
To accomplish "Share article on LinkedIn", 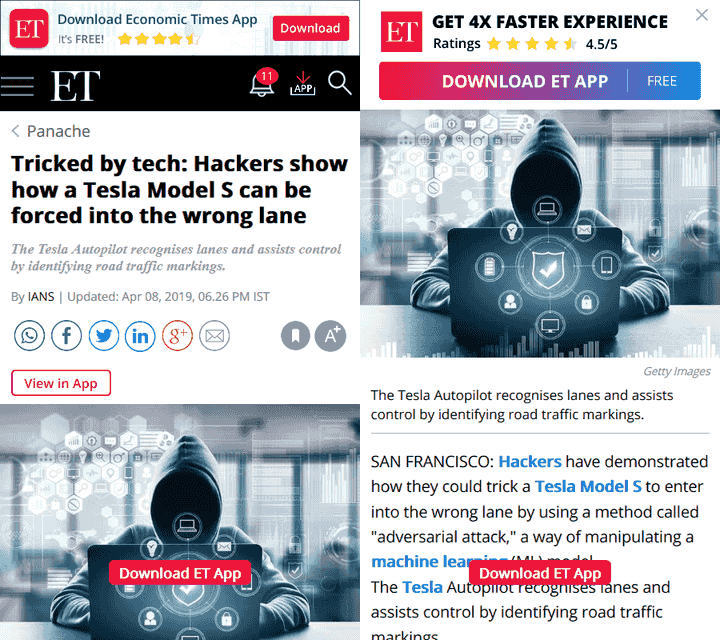I will (140, 336).
